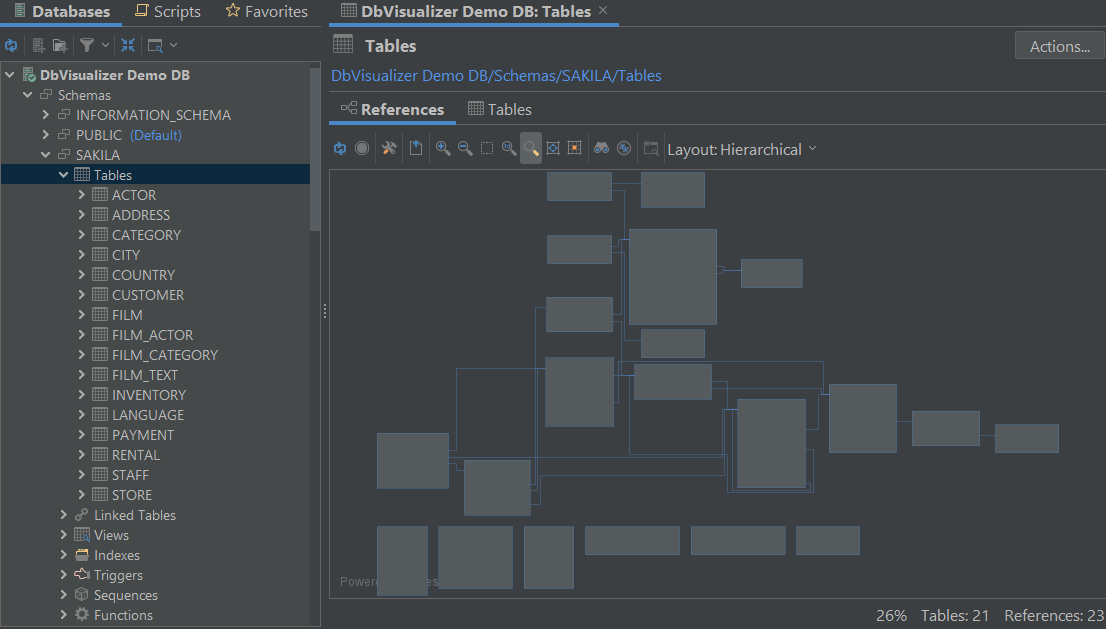Select the INVENTORY table row
The image size is (1106, 629).
(x=155, y=395)
